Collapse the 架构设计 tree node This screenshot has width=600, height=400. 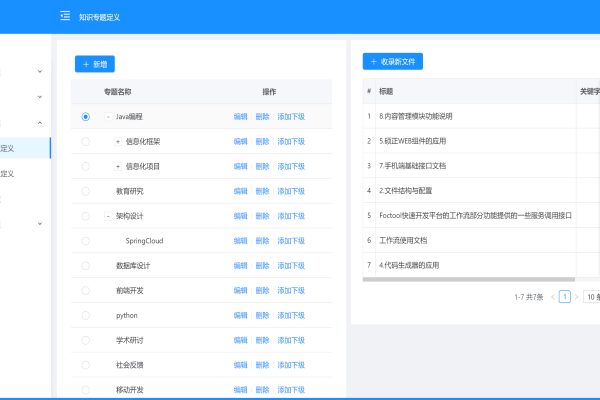pyautogui.click(x=108, y=216)
